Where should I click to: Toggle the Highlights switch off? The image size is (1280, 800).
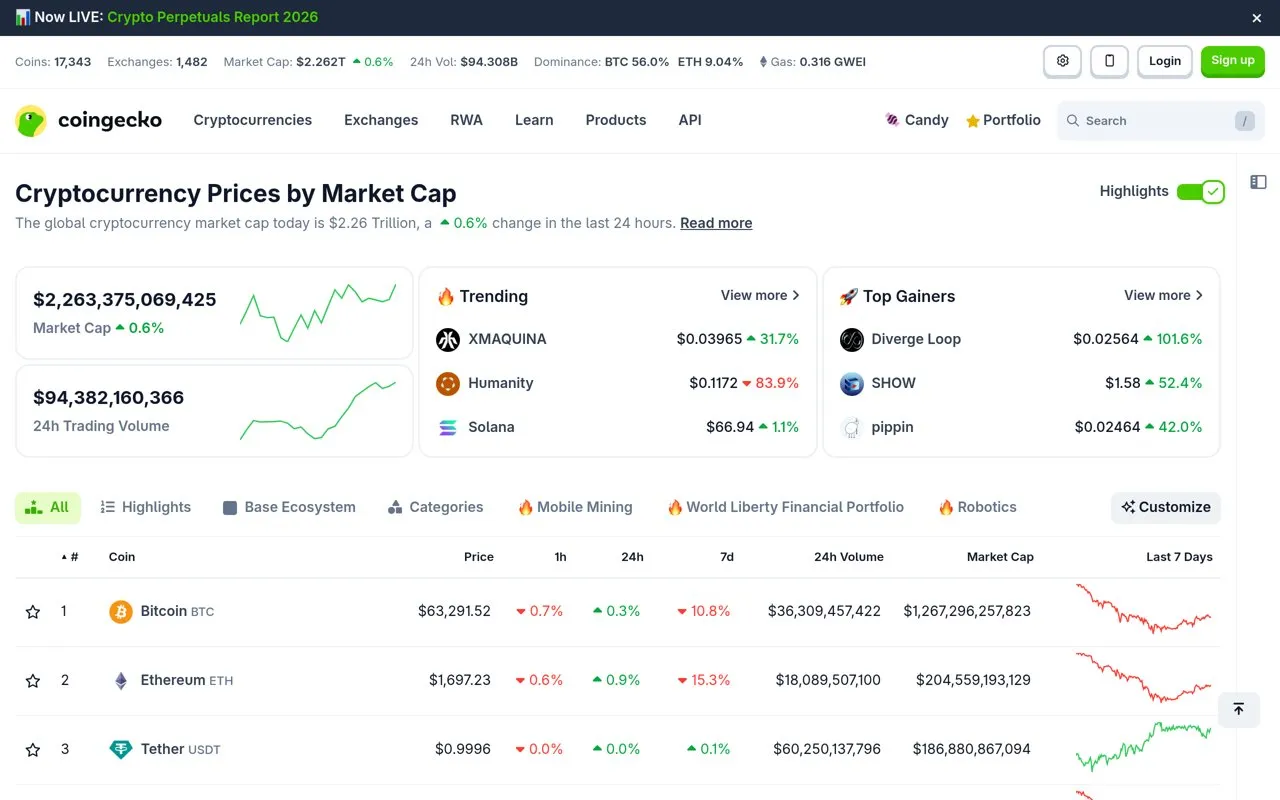point(1200,191)
